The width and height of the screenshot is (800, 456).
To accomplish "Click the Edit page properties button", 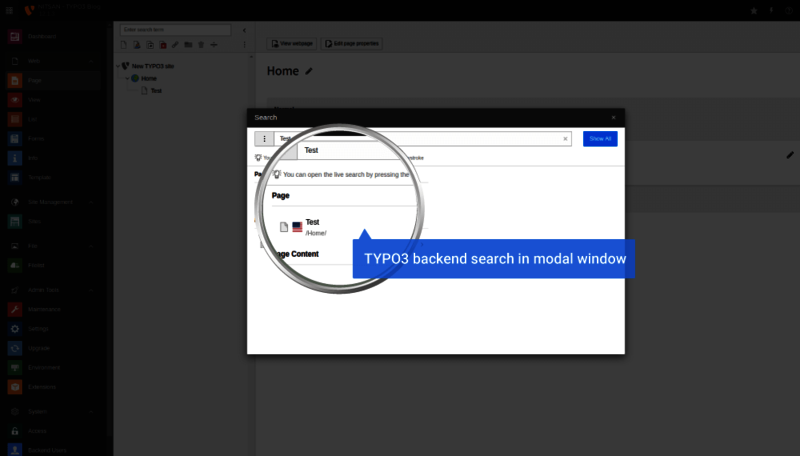I will [x=352, y=44].
